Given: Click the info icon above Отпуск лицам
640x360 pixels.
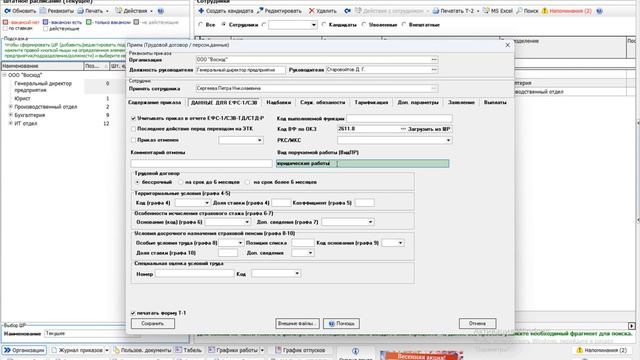Looking at the screenshot, I should click(356, 351).
